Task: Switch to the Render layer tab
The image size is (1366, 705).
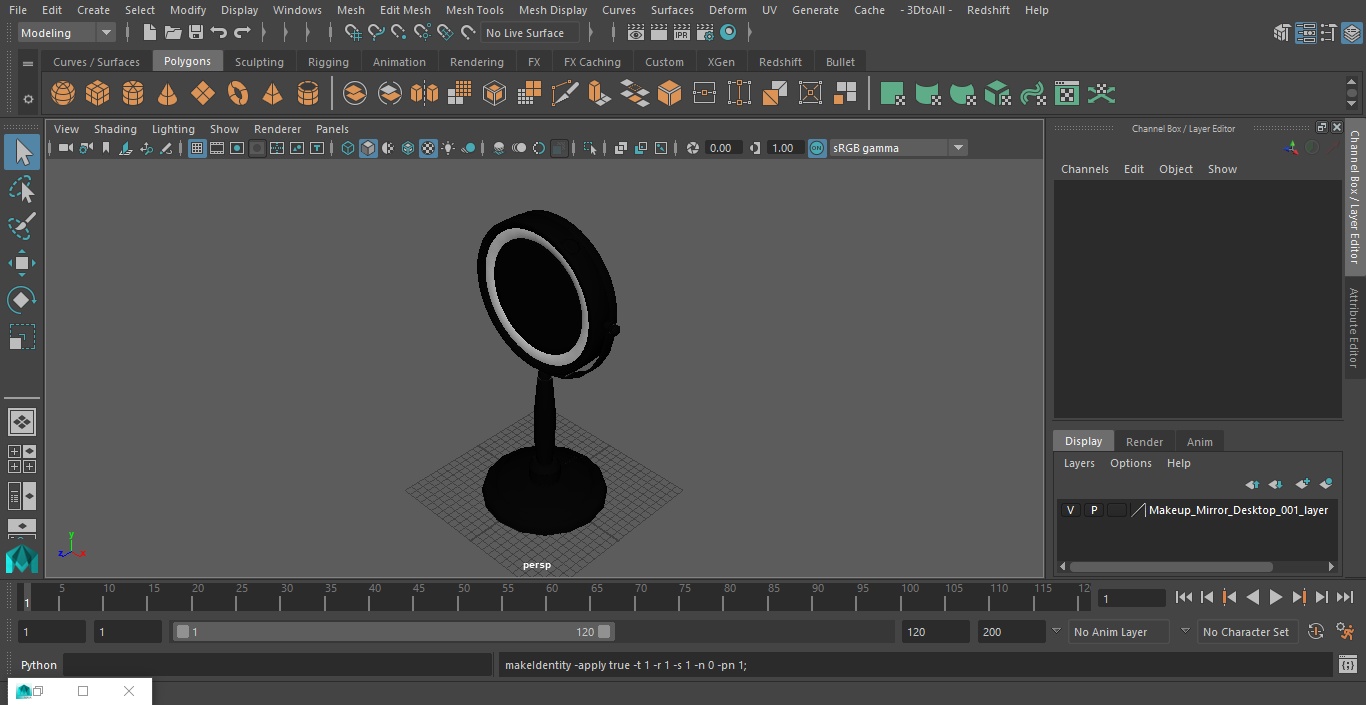Action: click(x=1144, y=442)
